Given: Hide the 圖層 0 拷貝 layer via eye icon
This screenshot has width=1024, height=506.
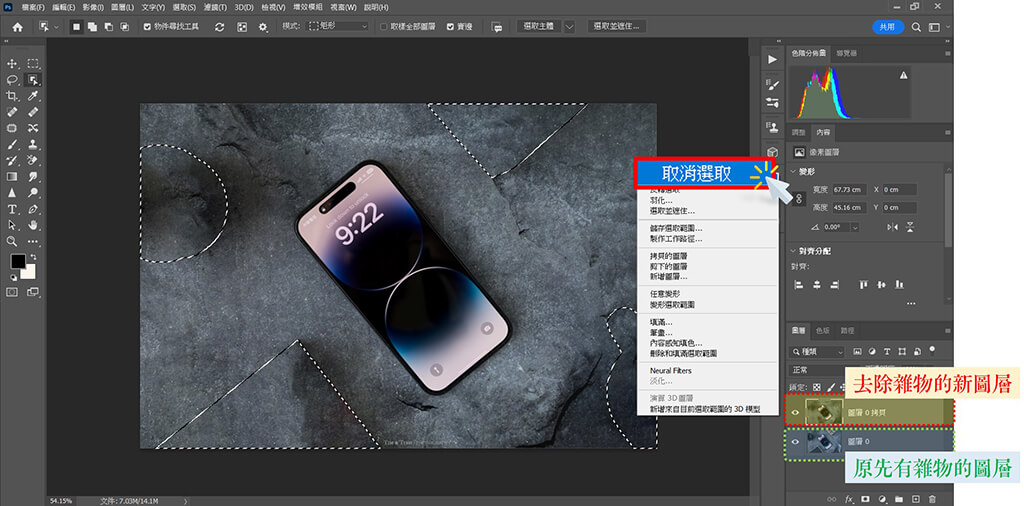Looking at the screenshot, I should pyautogui.click(x=796, y=411).
